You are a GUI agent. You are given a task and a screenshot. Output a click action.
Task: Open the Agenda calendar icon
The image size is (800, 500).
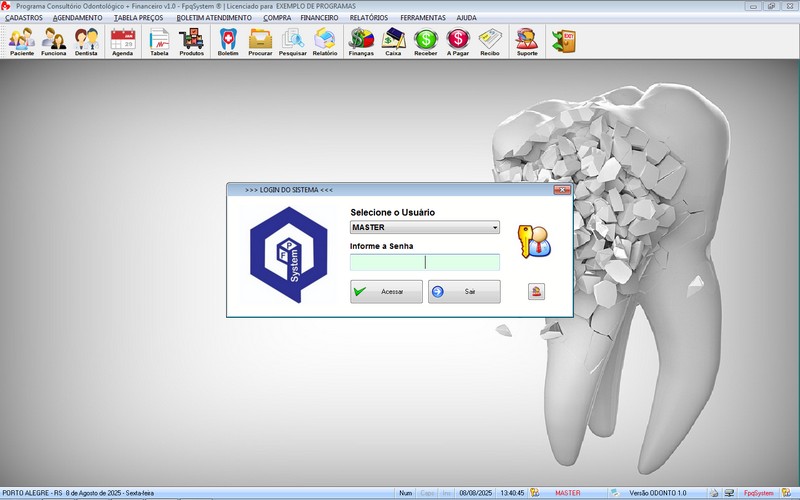[122, 41]
